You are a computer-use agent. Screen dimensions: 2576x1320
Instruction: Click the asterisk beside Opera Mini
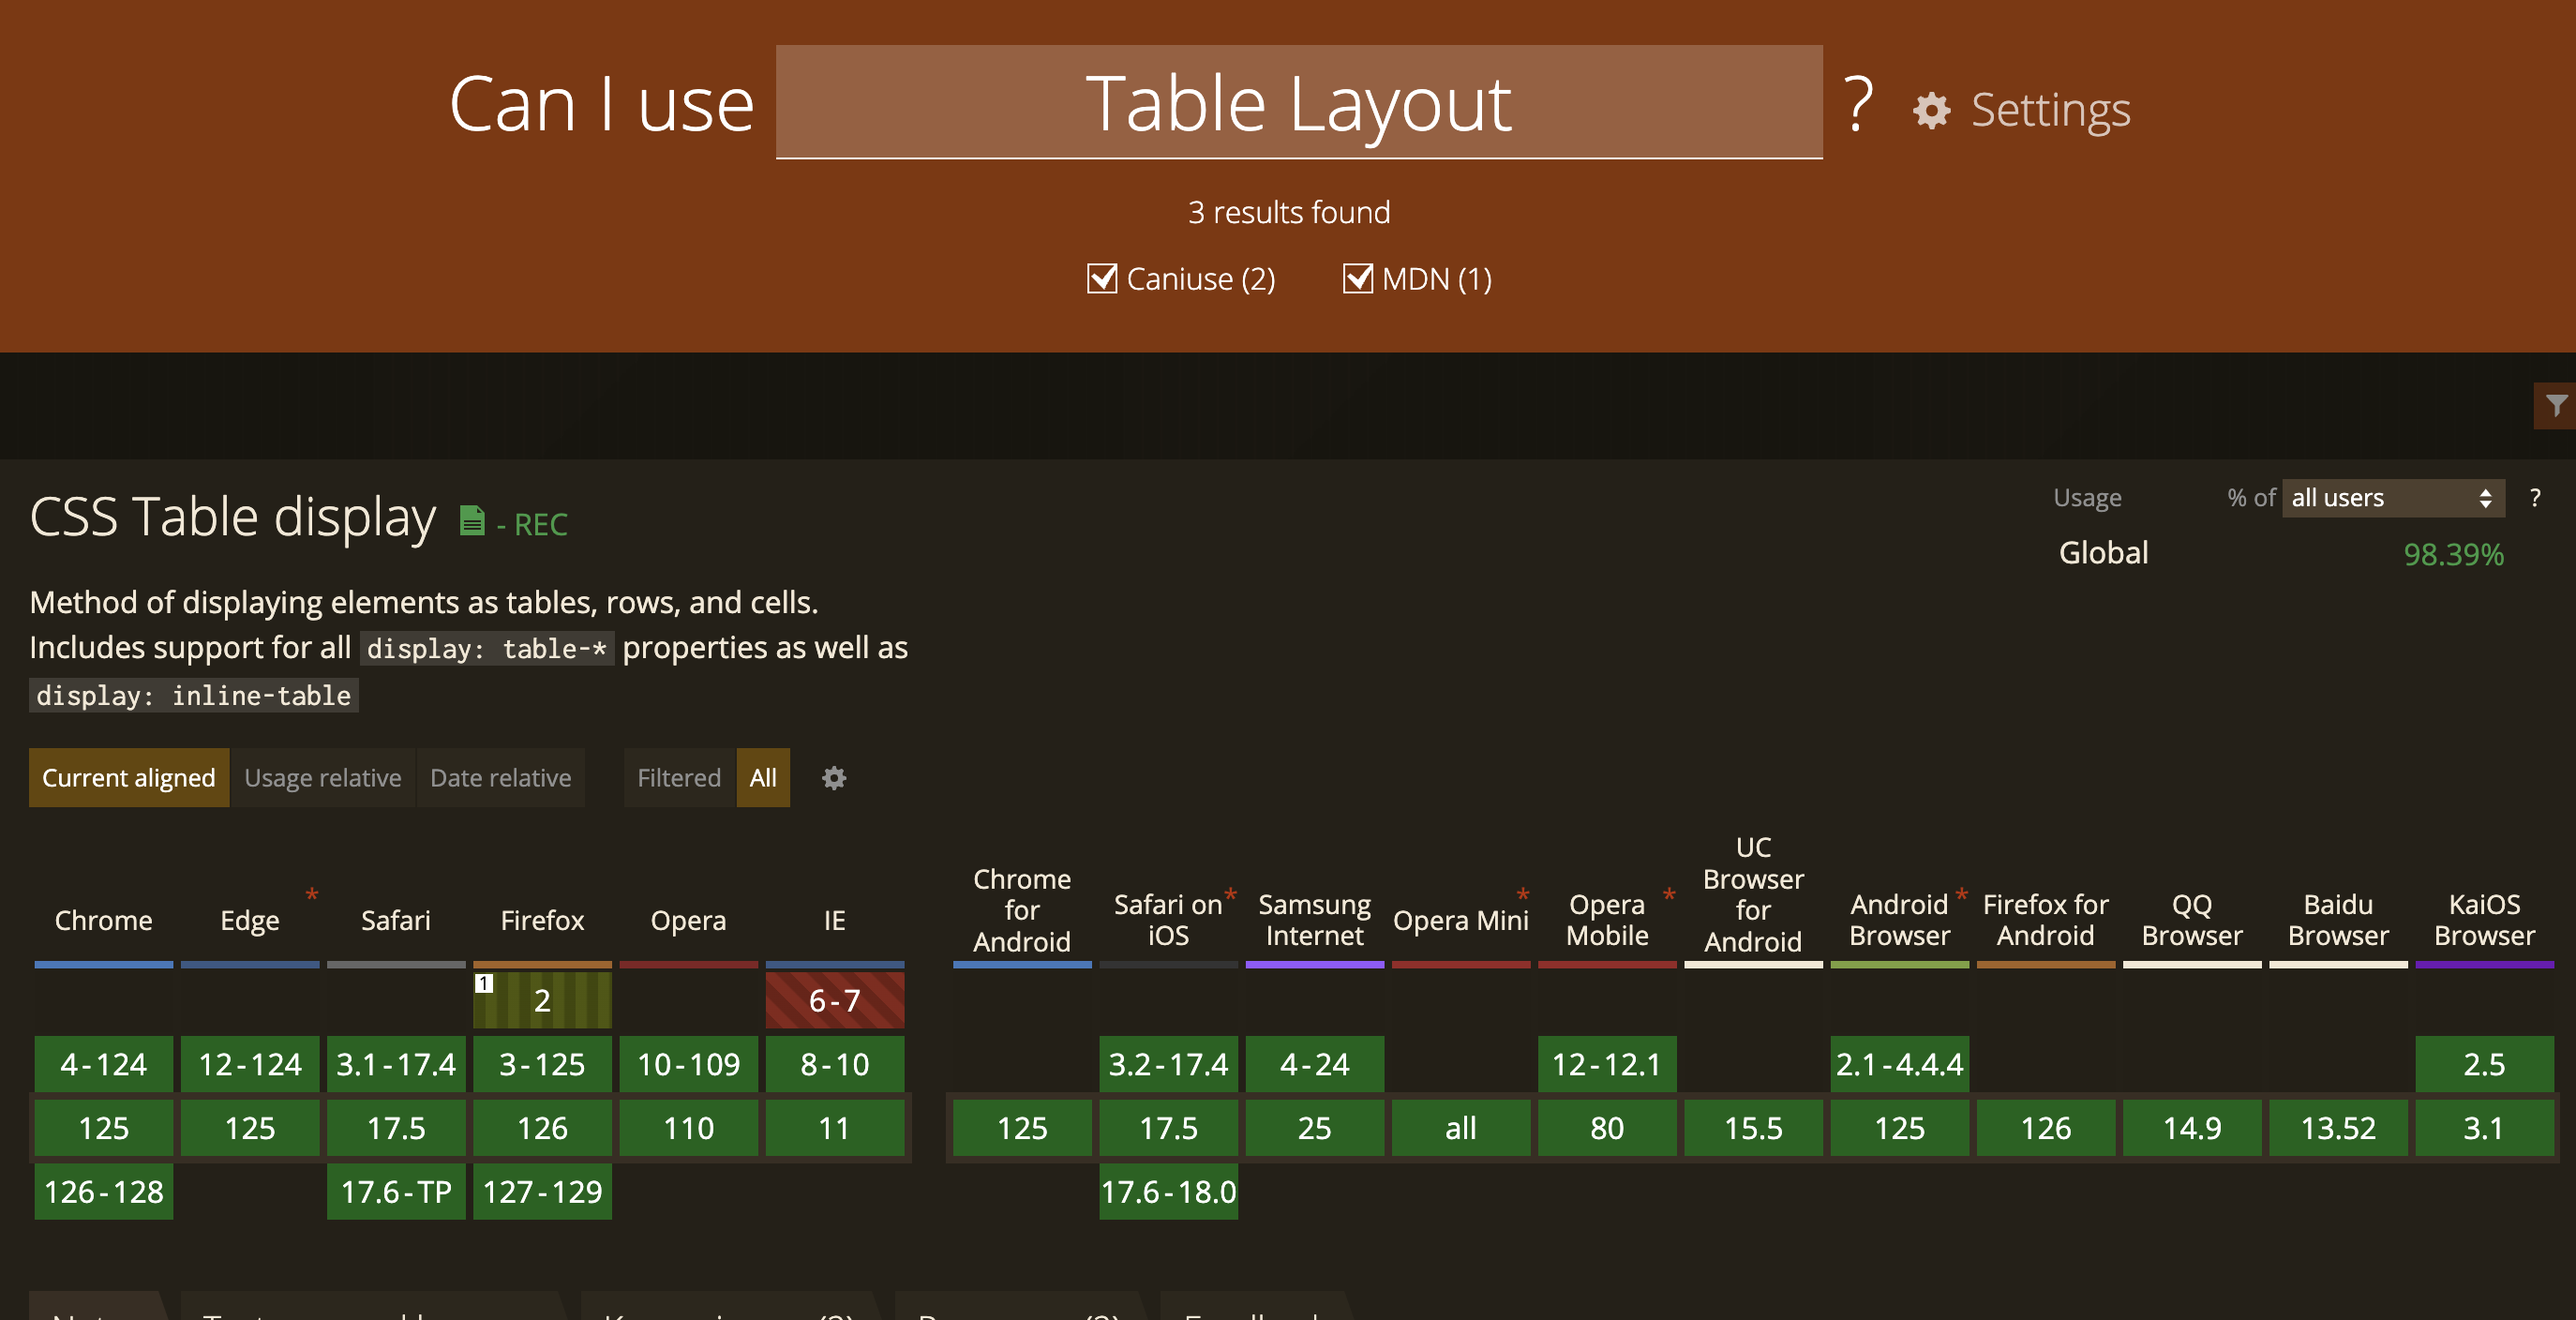click(1522, 894)
